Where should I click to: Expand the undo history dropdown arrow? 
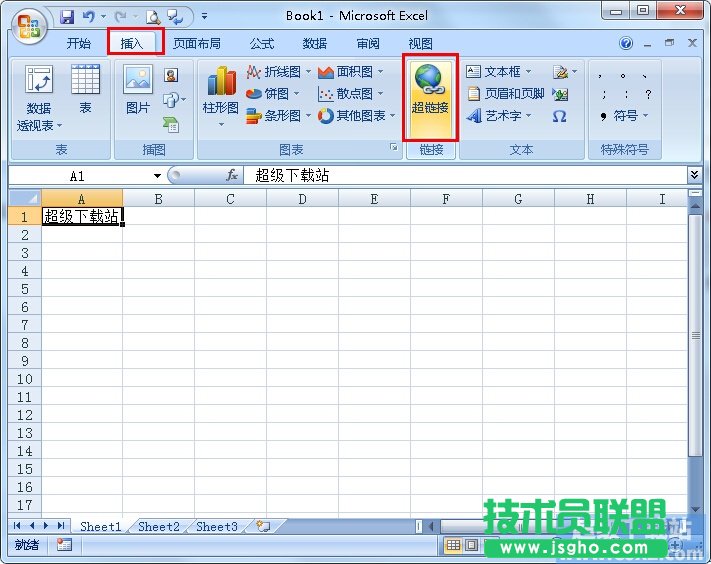pos(103,17)
